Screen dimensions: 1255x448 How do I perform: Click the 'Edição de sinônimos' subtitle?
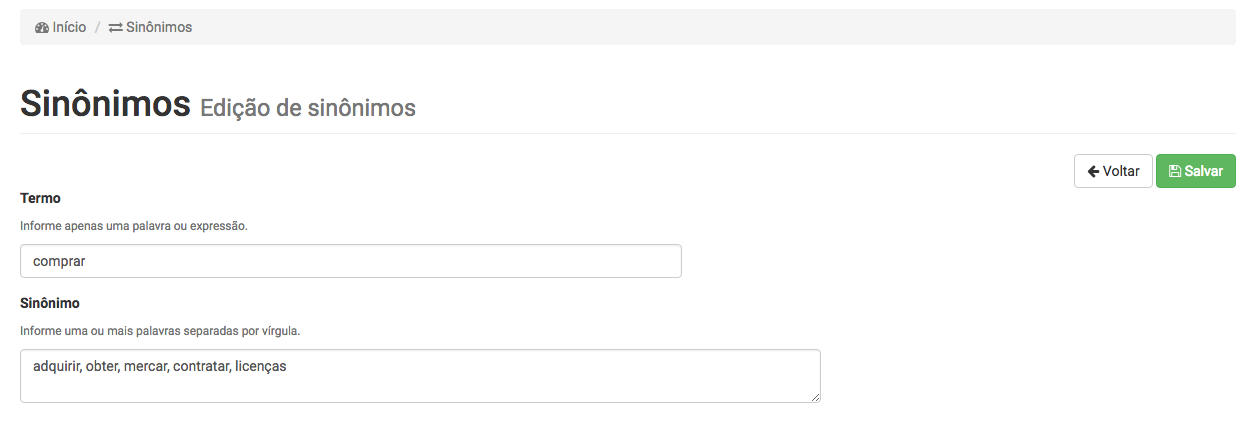point(308,108)
